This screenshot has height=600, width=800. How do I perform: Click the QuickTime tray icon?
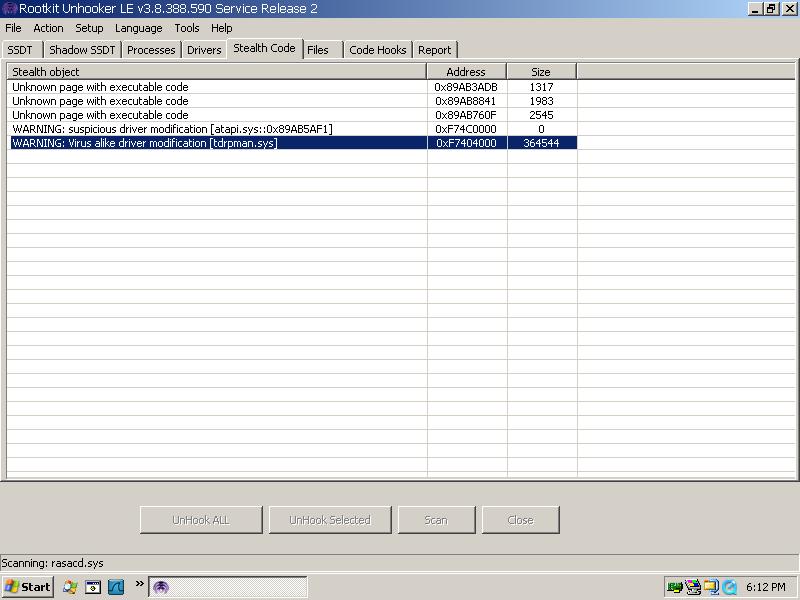click(729, 587)
